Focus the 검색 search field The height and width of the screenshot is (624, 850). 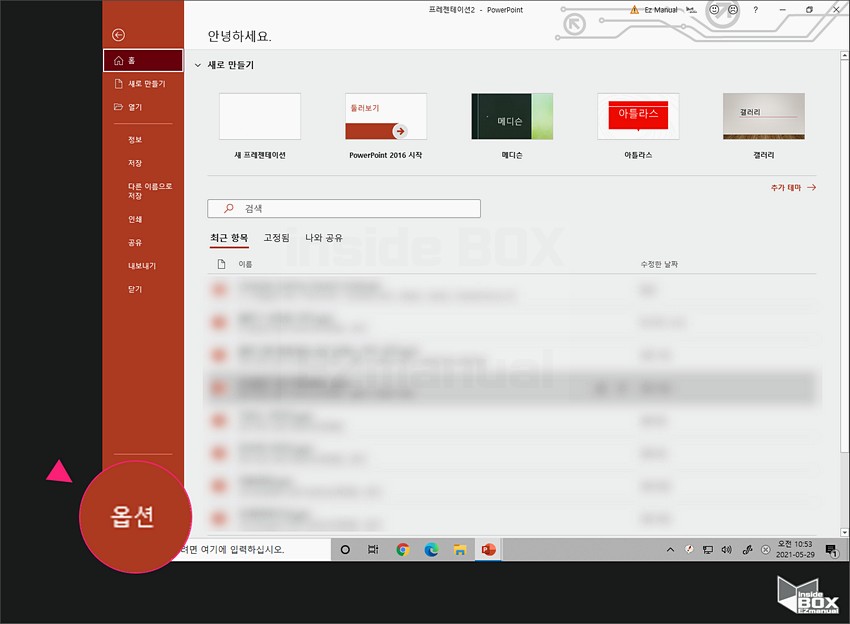344,208
